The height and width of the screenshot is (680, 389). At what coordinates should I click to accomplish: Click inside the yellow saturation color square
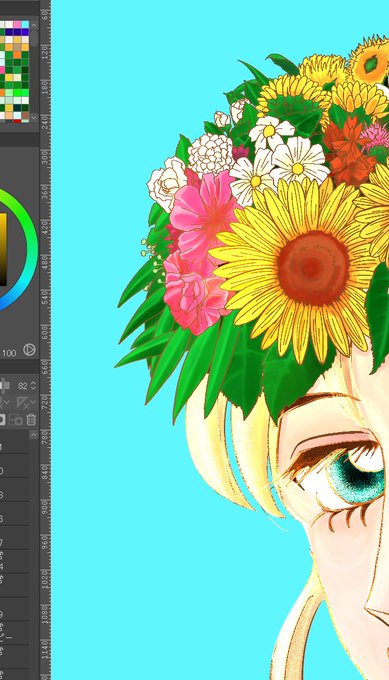pos(3,249)
